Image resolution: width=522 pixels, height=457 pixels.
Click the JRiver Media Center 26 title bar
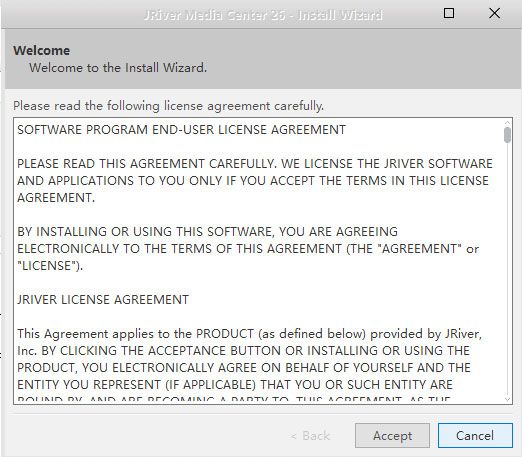pos(263,15)
